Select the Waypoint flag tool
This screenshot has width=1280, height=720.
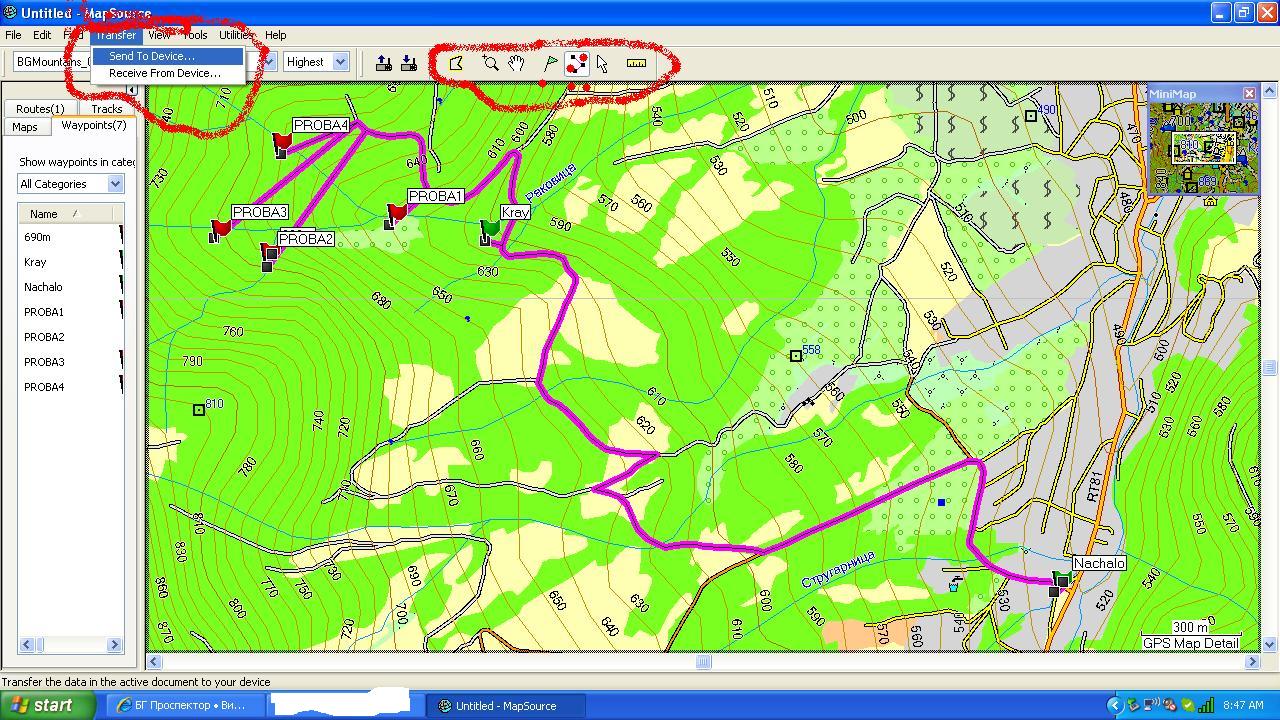550,63
